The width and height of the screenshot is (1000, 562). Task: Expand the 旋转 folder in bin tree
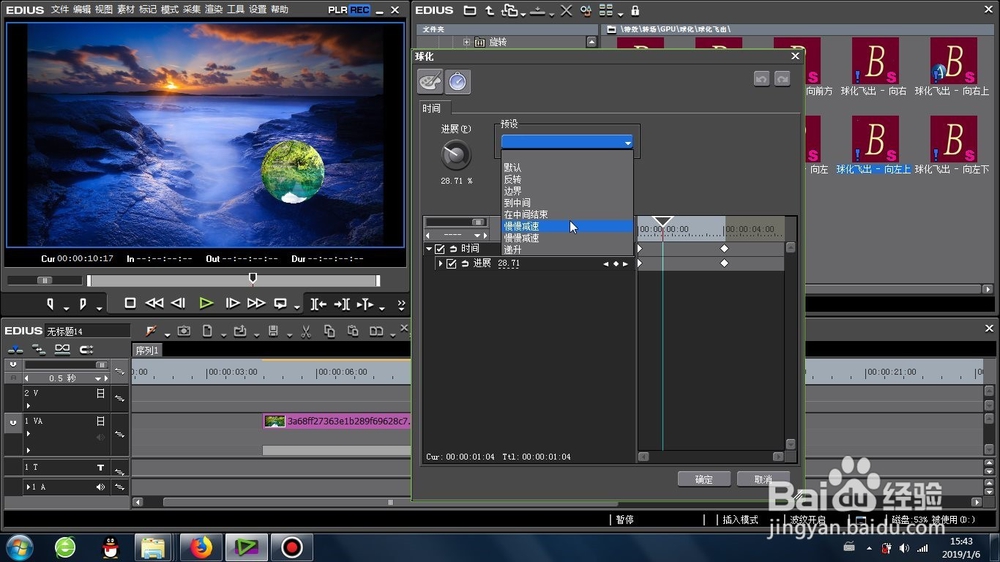coord(466,42)
